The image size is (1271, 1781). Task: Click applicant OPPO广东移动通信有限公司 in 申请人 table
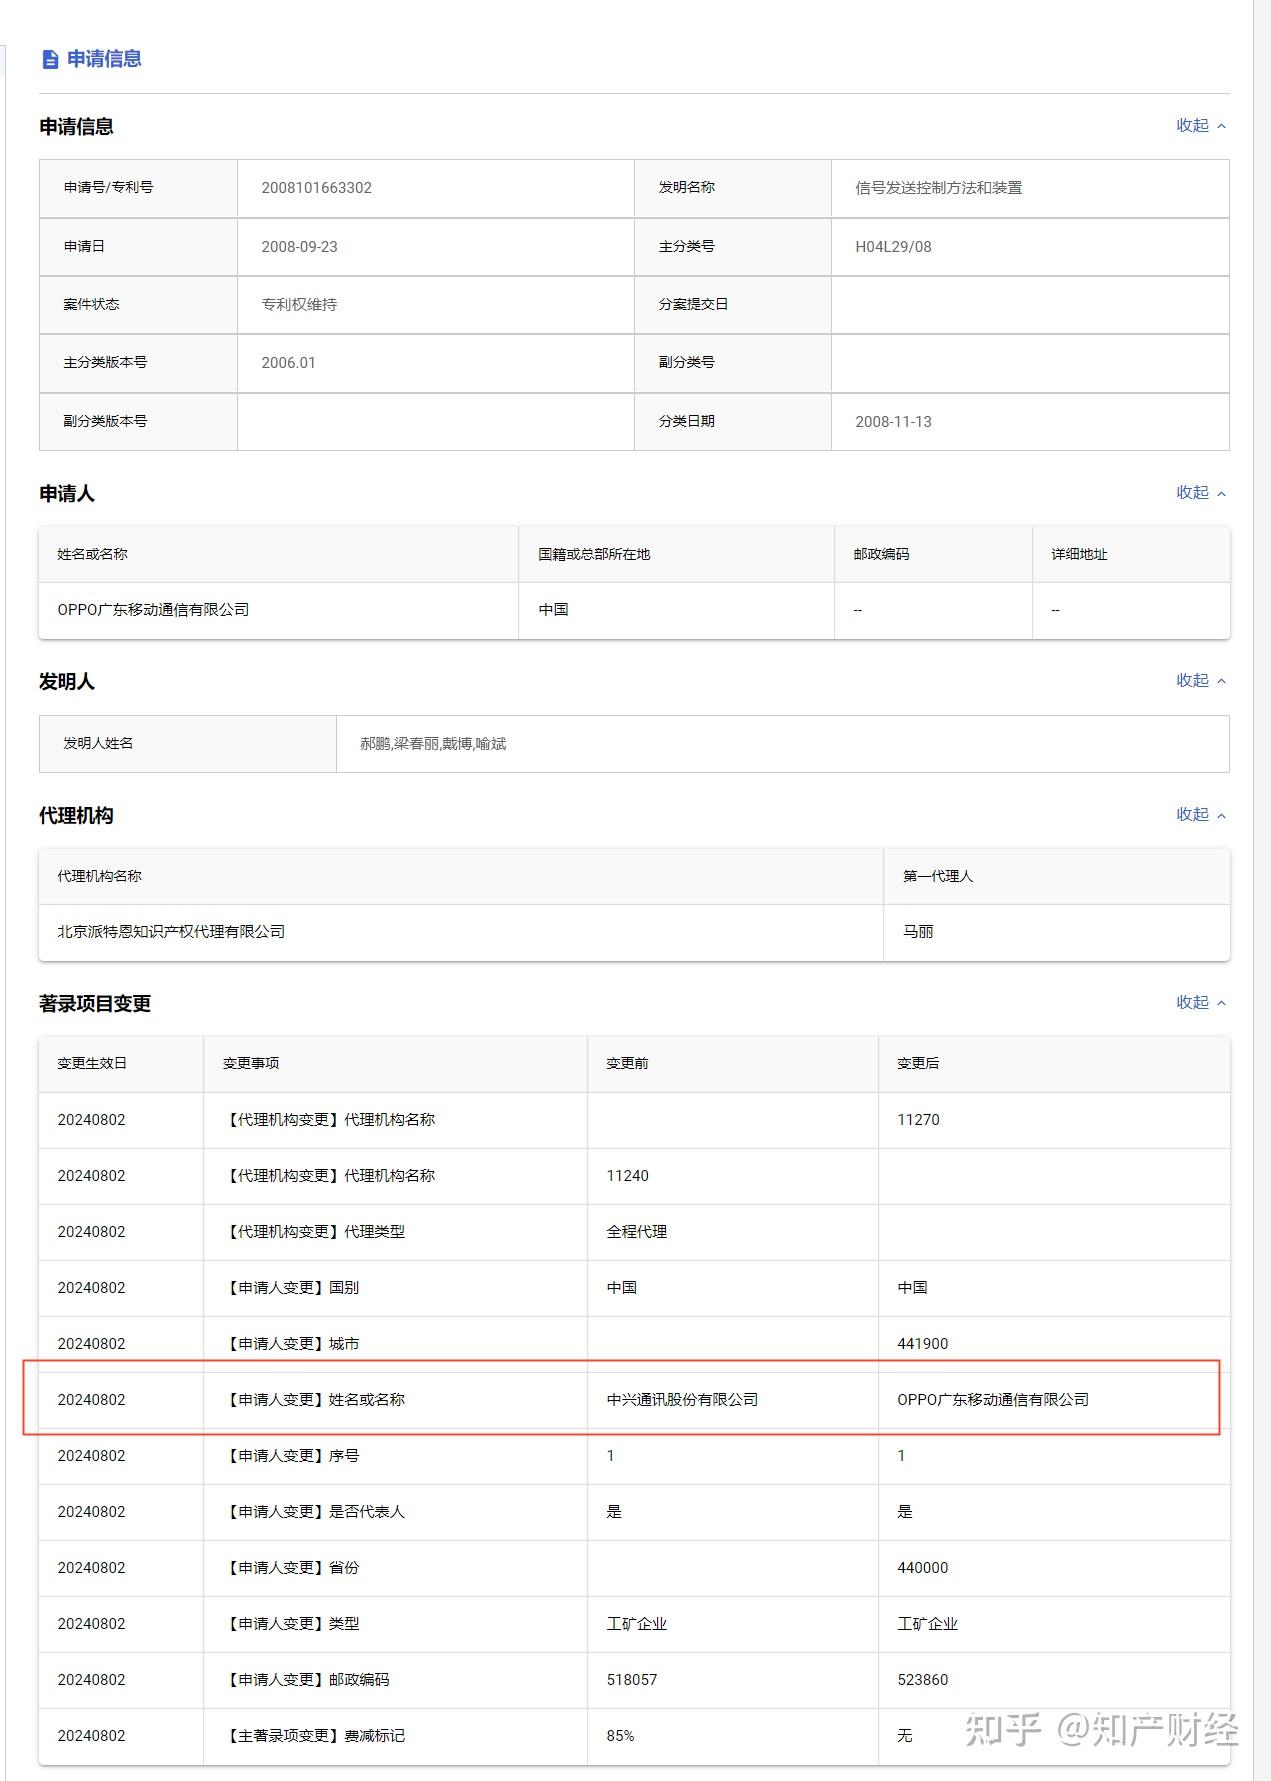[x=153, y=610]
